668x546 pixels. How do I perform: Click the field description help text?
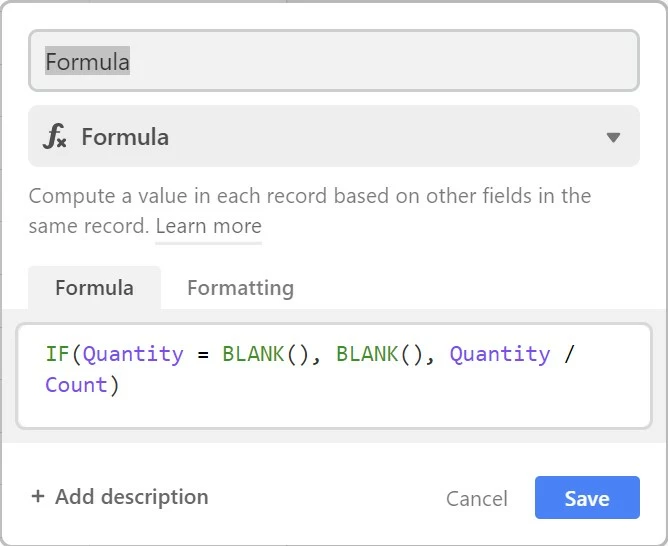[x=309, y=197]
